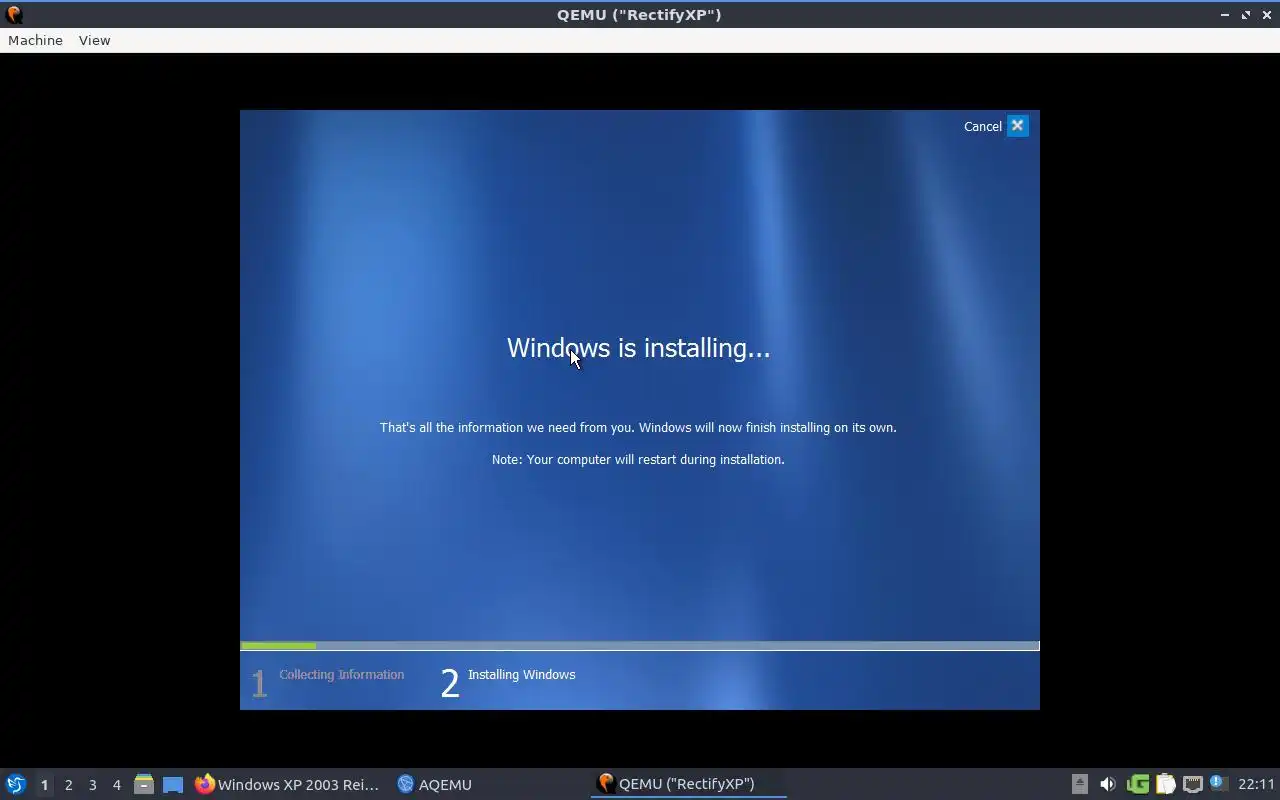This screenshot has height=800, width=1280.
Task: Select QEMU RectifyXP taskbar entry
Action: pyautogui.click(x=688, y=784)
